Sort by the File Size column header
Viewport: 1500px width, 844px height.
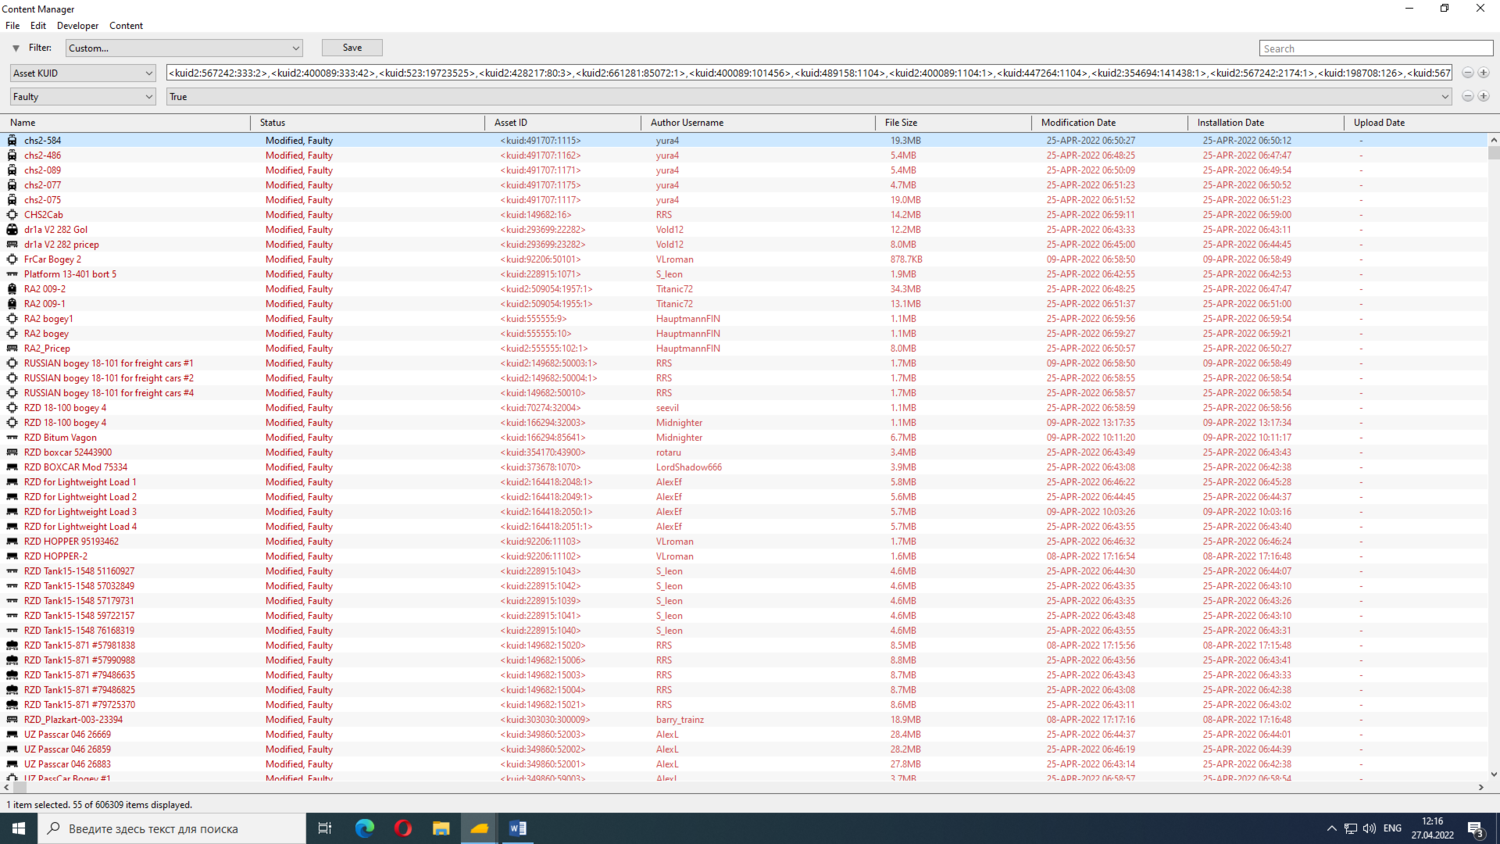click(x=953, y=123)
